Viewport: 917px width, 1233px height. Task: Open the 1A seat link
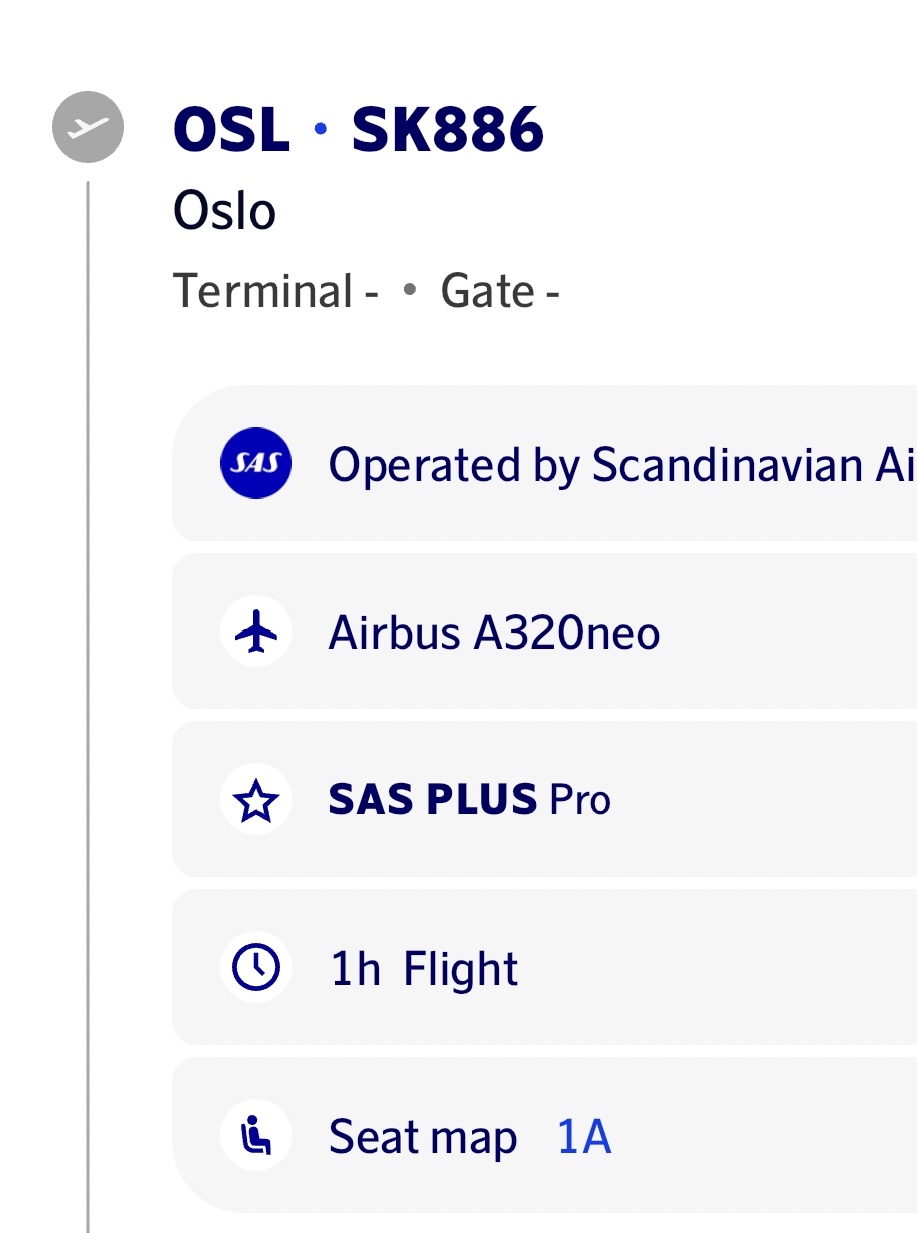click(584, 1137)
